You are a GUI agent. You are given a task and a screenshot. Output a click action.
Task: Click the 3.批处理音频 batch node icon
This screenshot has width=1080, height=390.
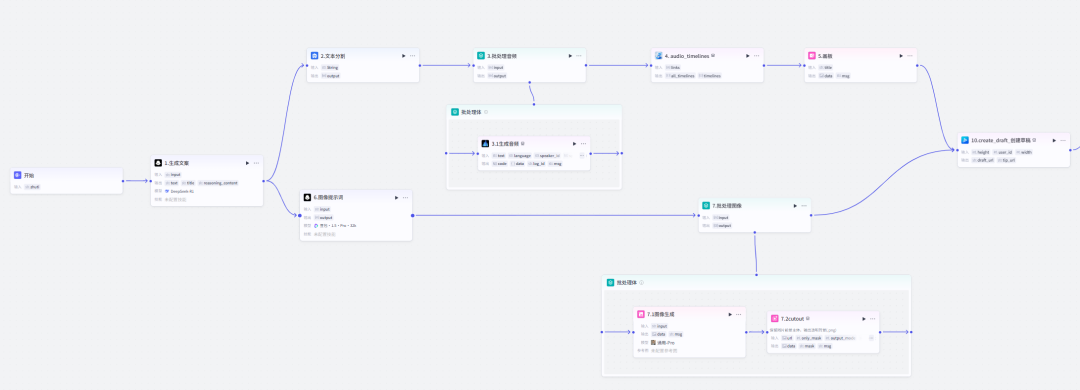(481, 56)
